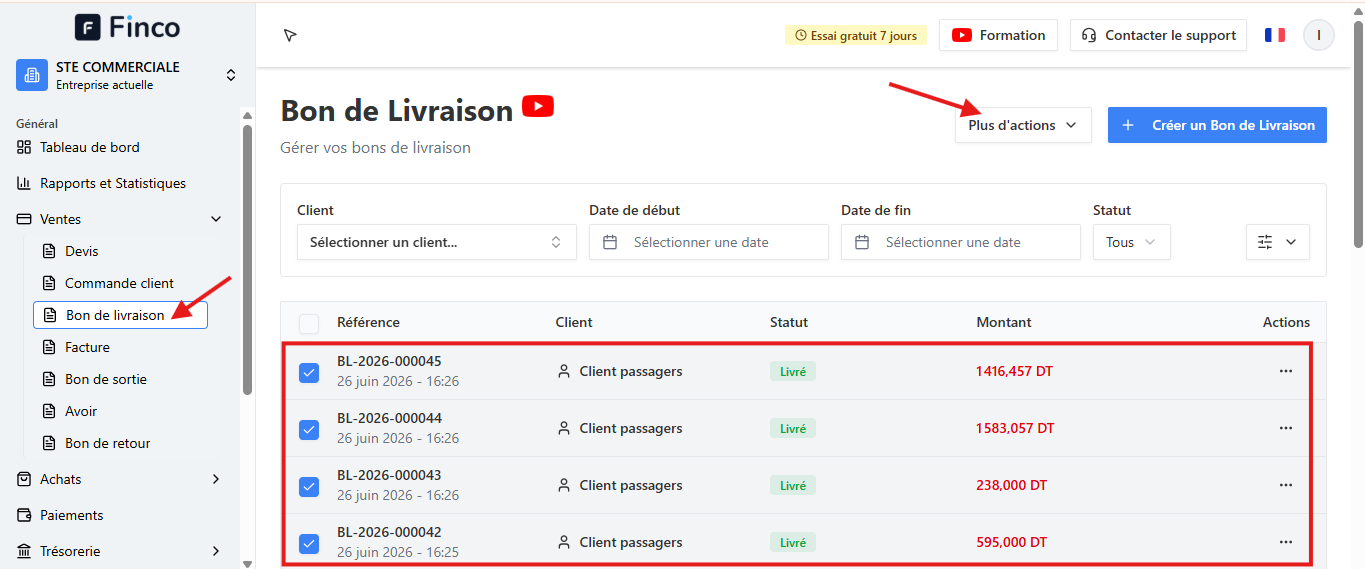Click the Date de début date field

709,242
